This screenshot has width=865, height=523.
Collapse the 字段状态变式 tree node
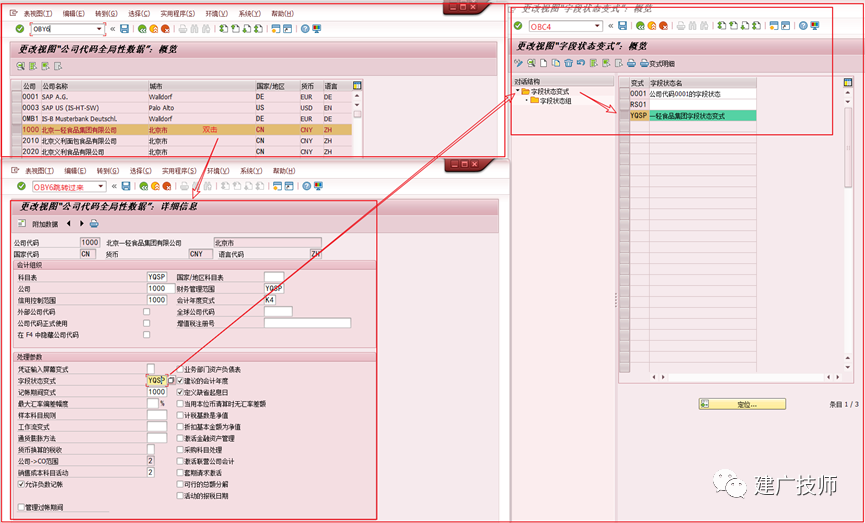click(x=517, y=91)
